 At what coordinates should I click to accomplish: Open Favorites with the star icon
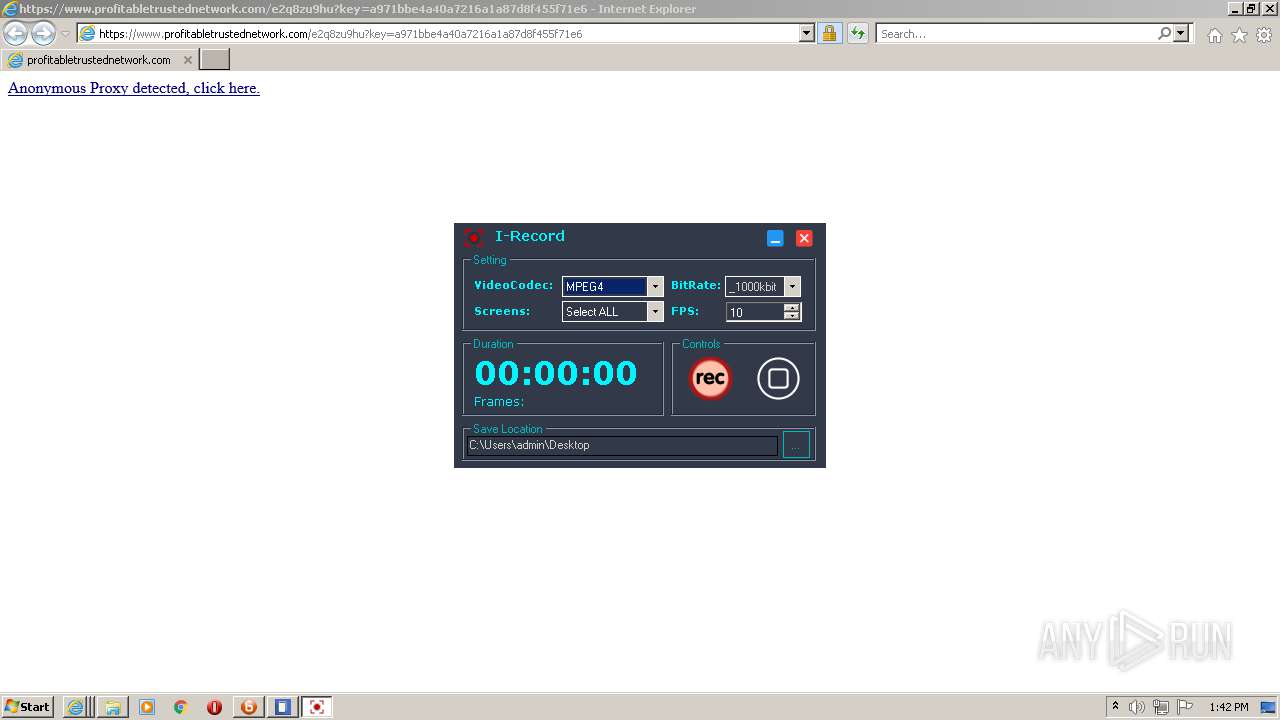click(1239, 35)
